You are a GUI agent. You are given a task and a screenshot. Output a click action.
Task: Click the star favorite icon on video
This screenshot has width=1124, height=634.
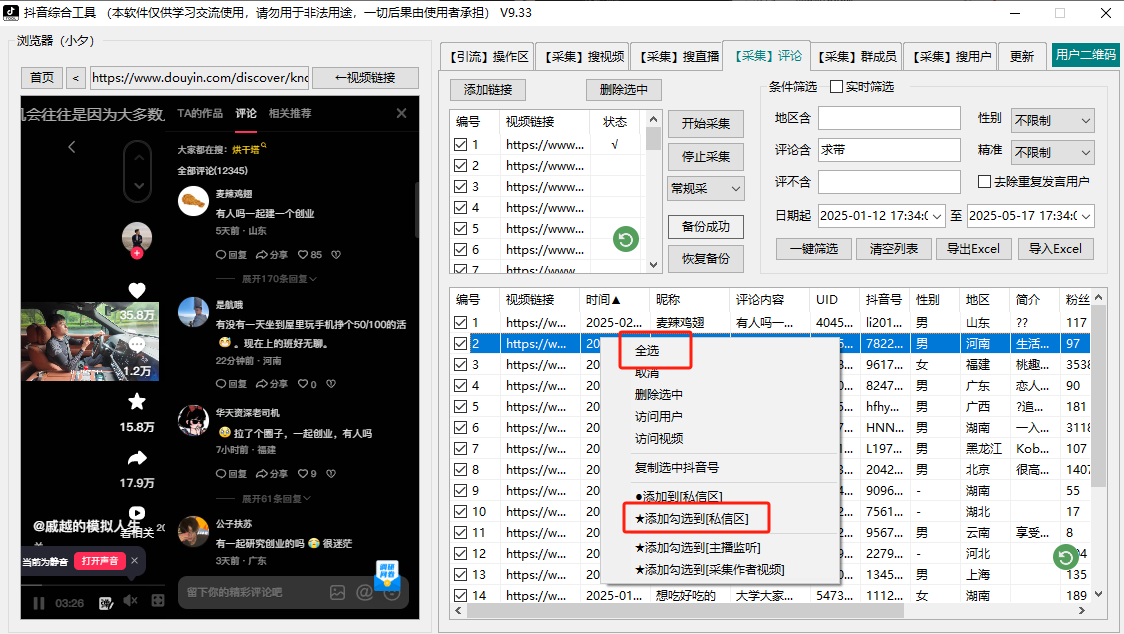[137, 402]
